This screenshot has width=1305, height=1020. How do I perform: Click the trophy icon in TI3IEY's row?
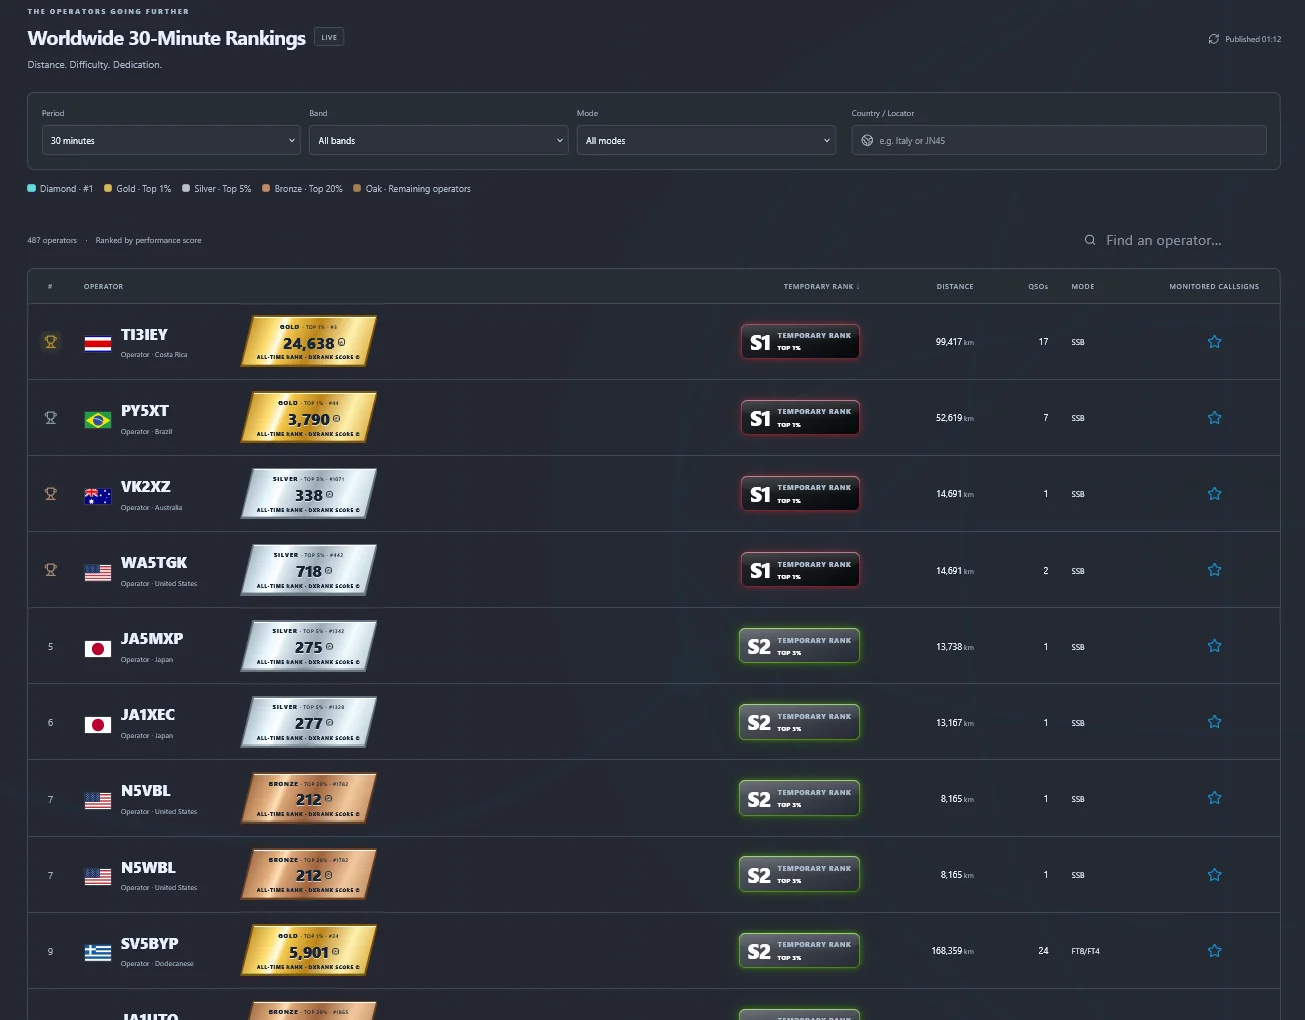pyautogui.click(x=50, y=342)
